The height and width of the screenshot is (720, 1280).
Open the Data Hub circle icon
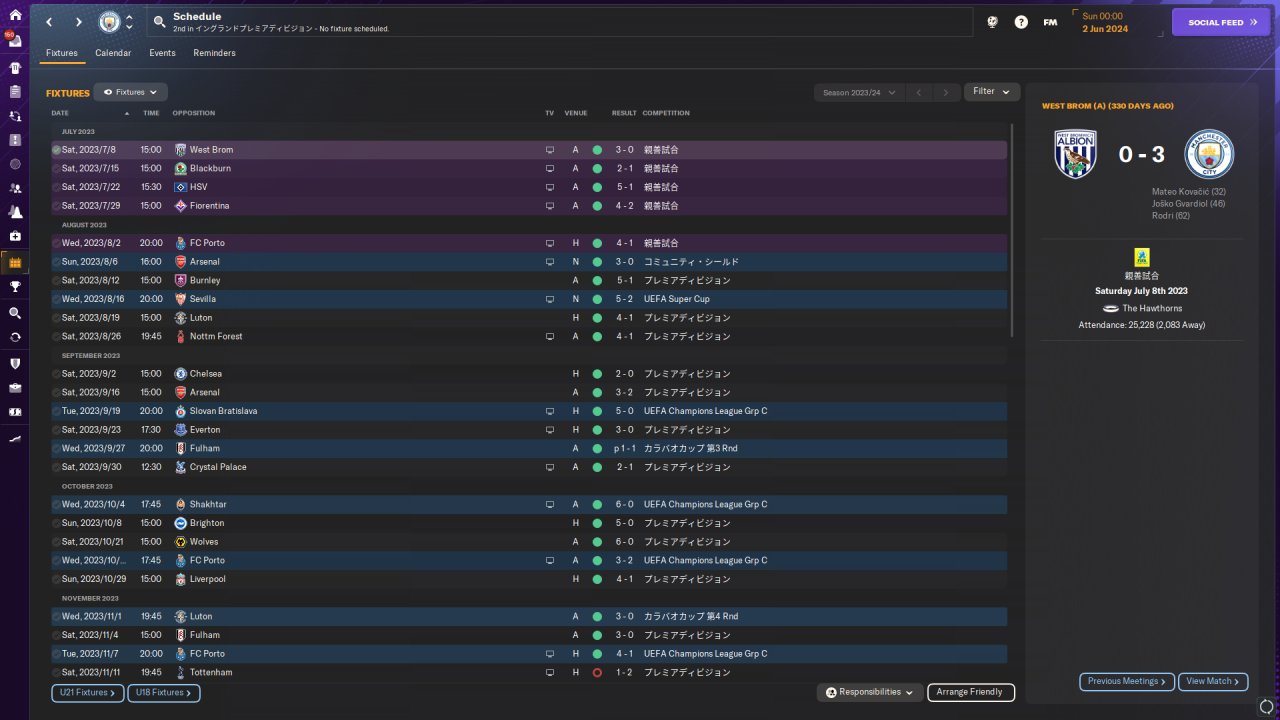coord(14,164)
